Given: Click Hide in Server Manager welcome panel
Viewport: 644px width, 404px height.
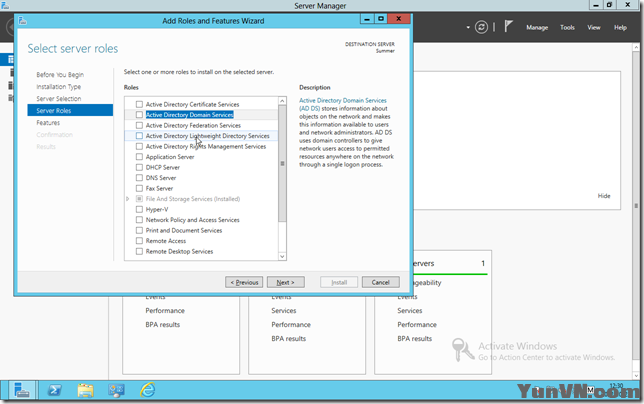Looking at the screenshot, I should pyautogui.click(x=604, y=196).
